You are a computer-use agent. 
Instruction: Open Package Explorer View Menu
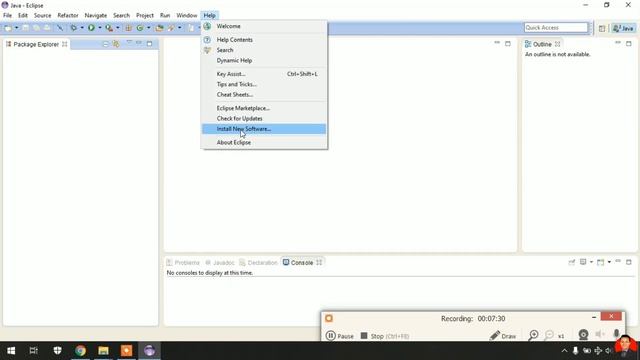click(x=129, y=43)
